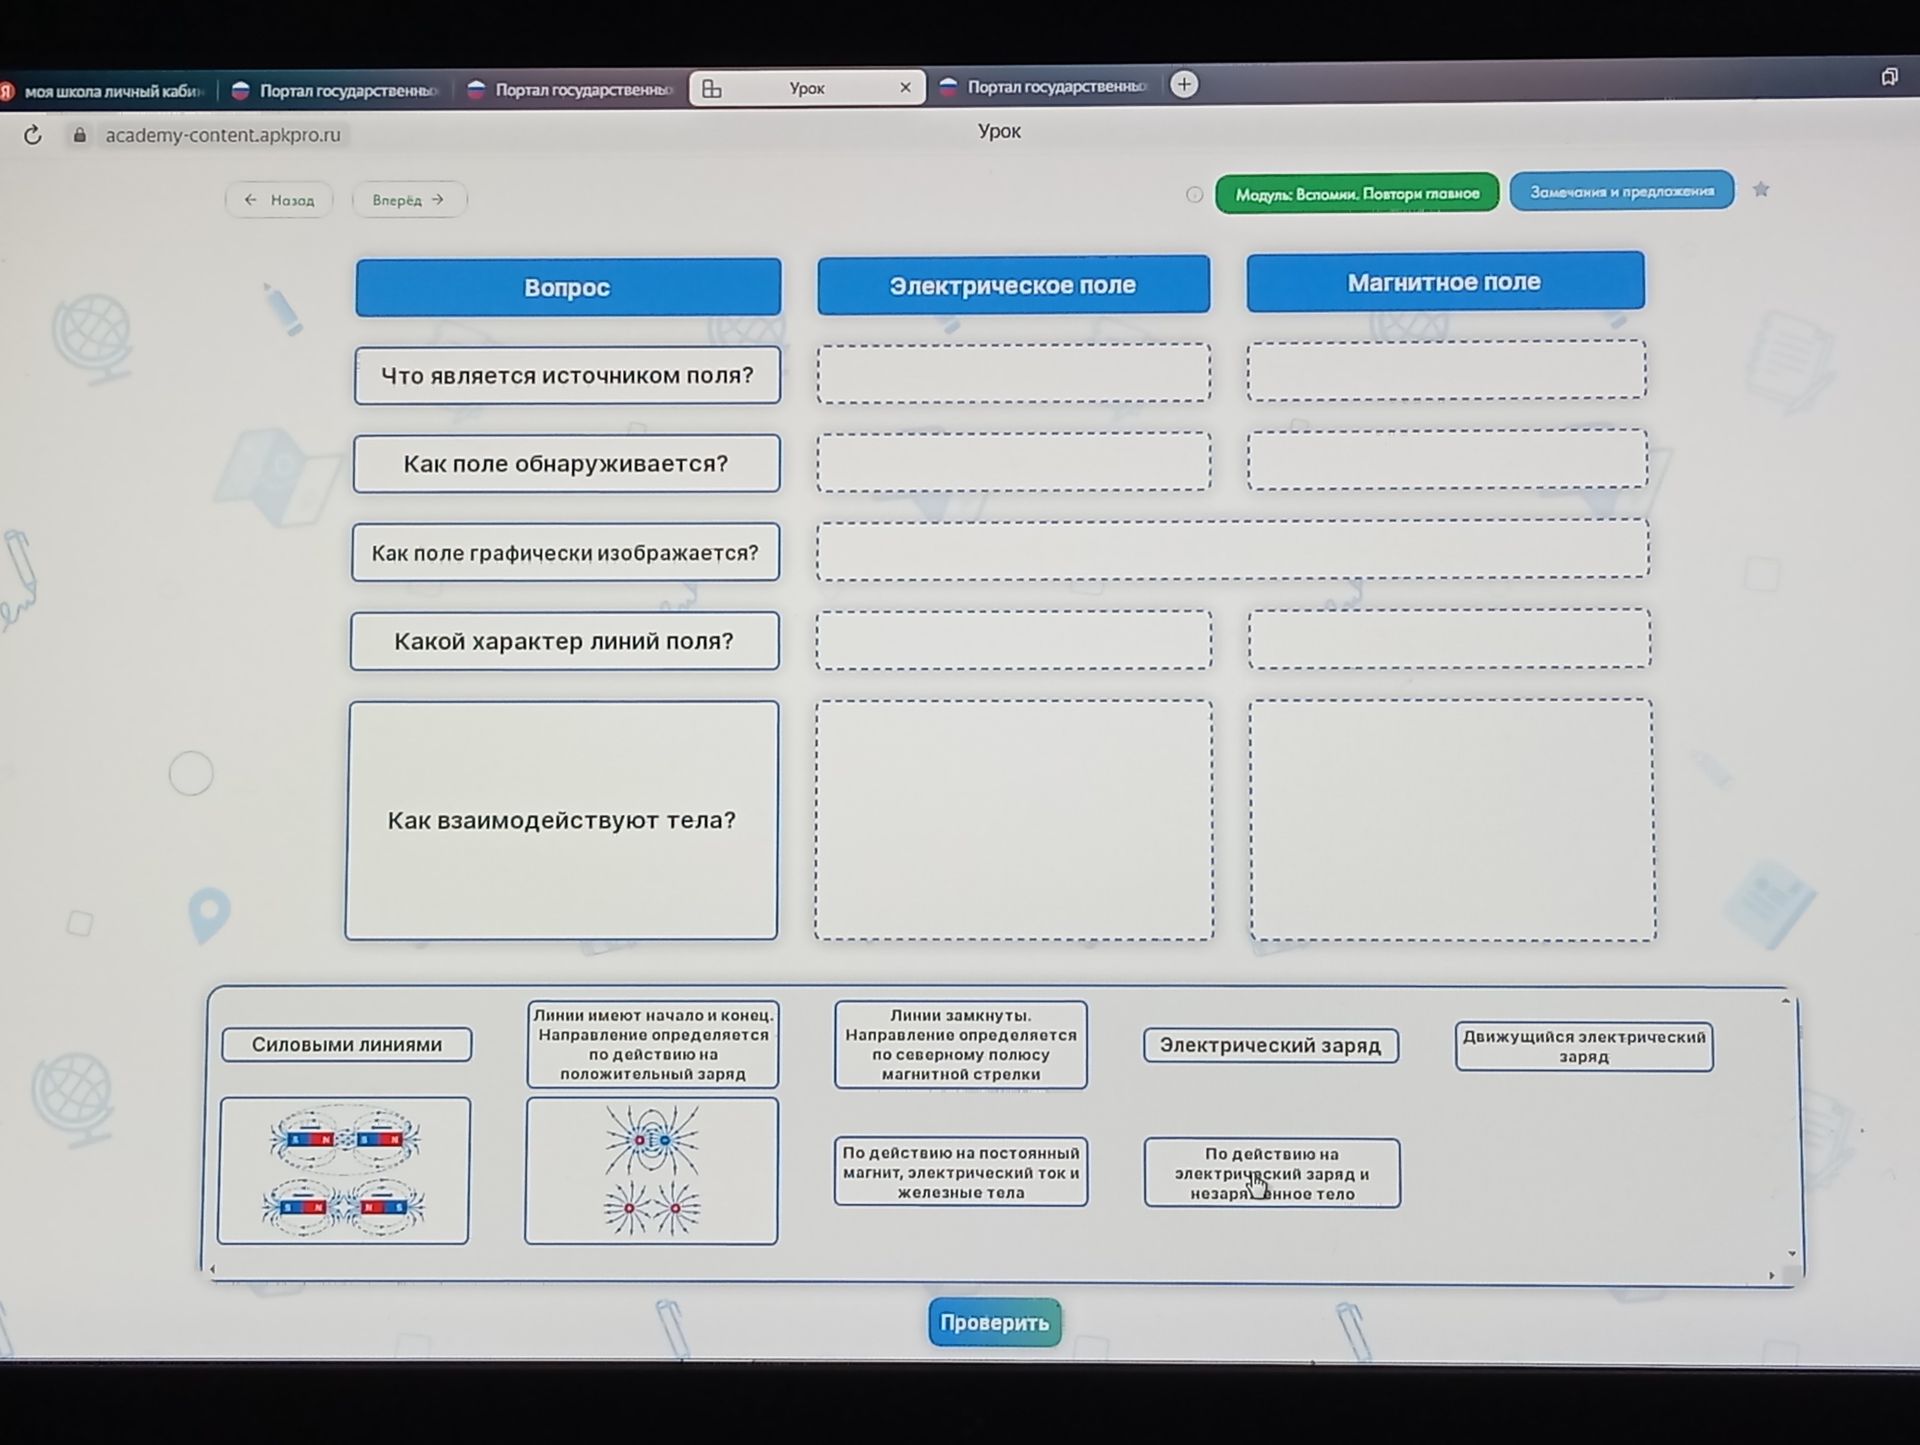Viewport: 1920px width, 1445px height.
Task: Click the Модуль: Вспомни. Повтори главное badge
Action: point(1357,194)
